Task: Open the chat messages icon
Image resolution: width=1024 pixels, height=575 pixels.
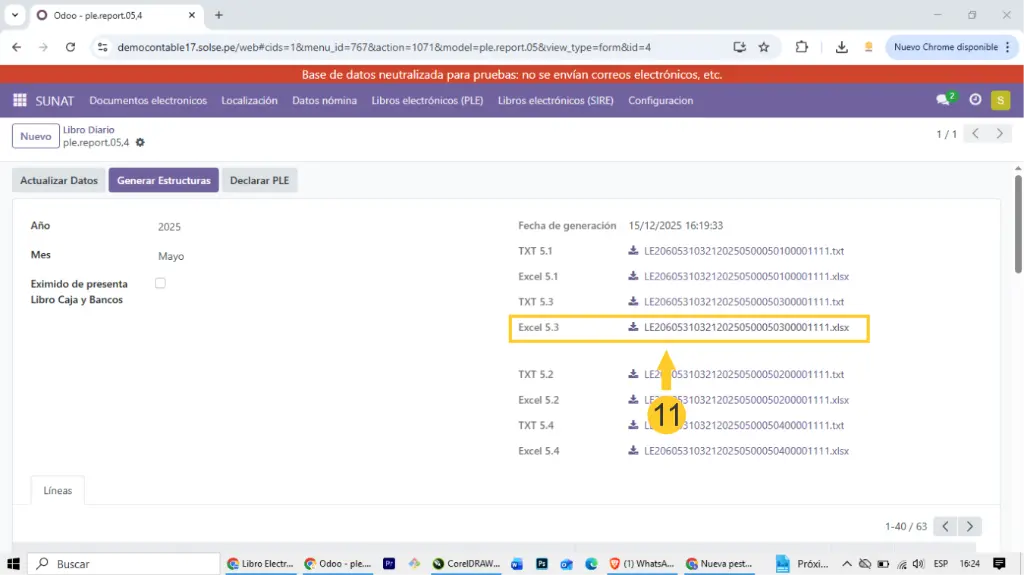Action: [943, 100]
